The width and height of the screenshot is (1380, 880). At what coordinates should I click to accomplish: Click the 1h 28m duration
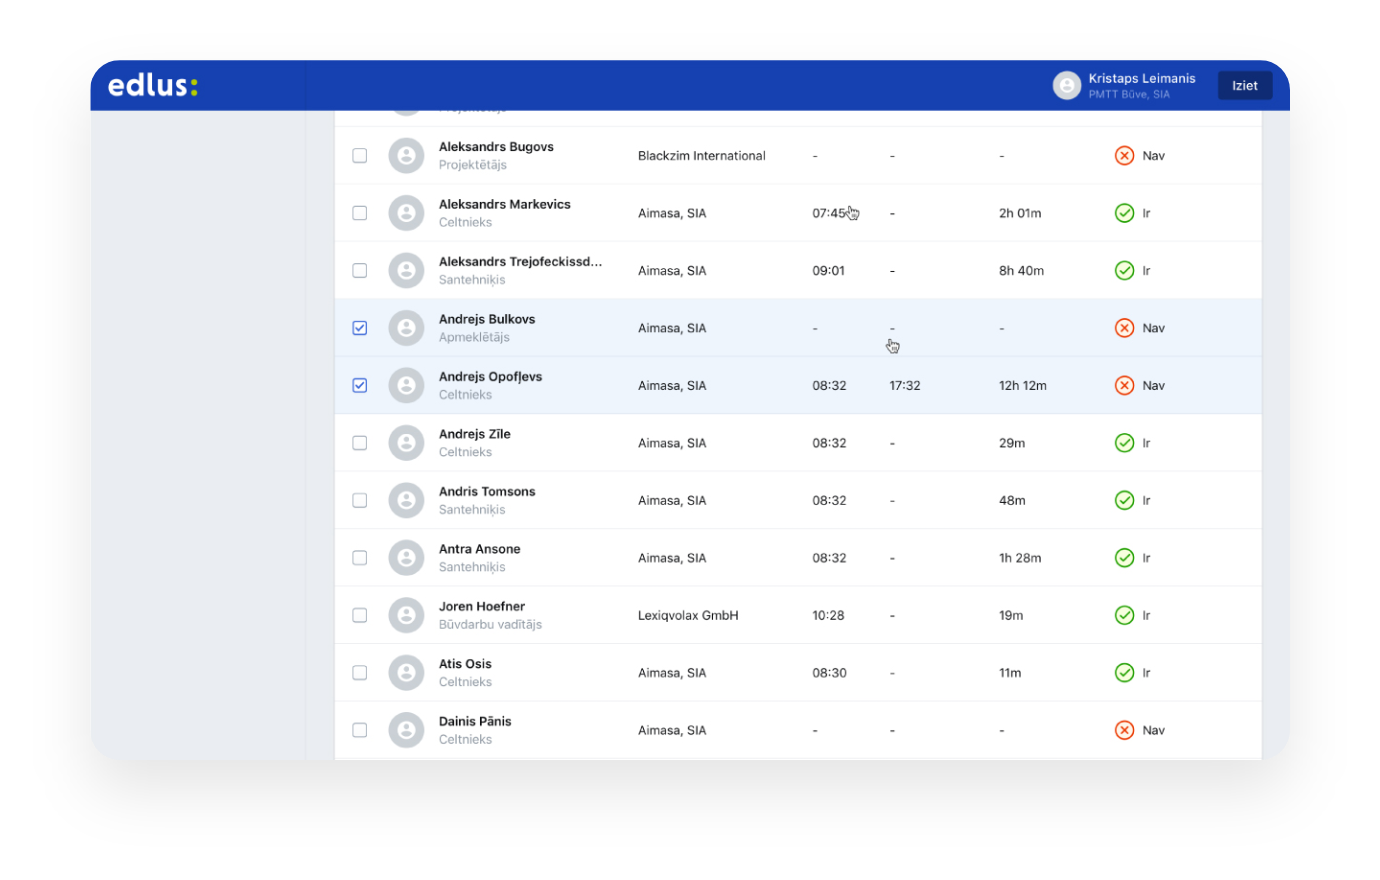click(x=1020, y=558)
